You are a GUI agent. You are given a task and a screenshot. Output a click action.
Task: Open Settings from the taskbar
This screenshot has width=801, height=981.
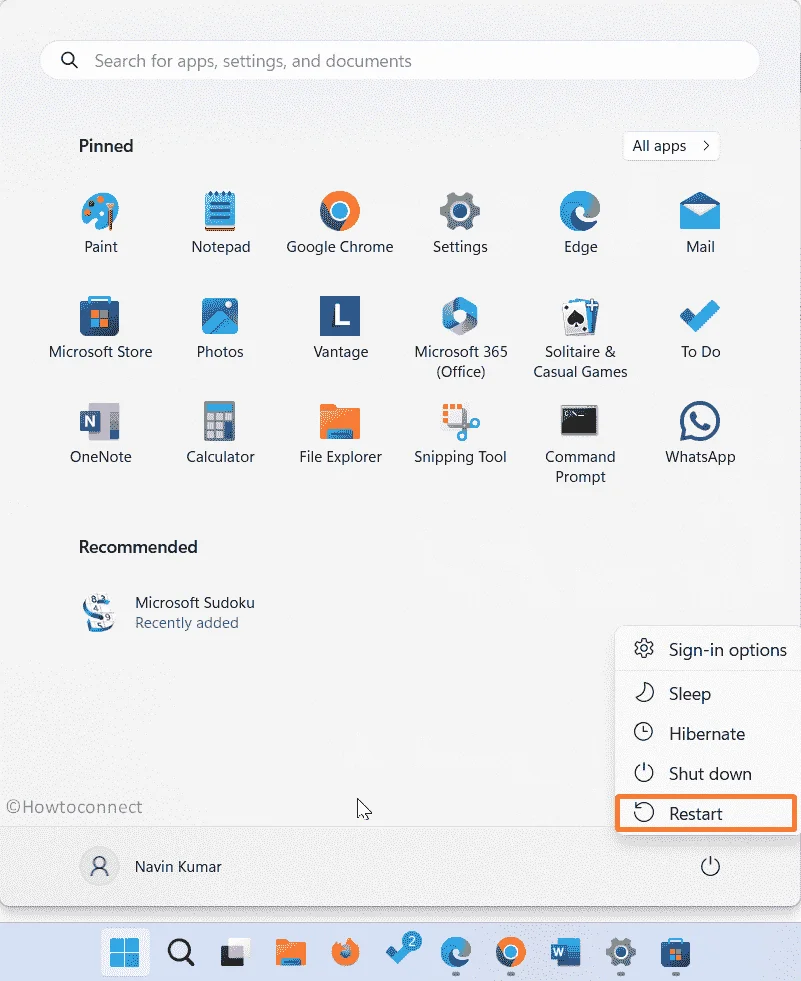(621, 953)
